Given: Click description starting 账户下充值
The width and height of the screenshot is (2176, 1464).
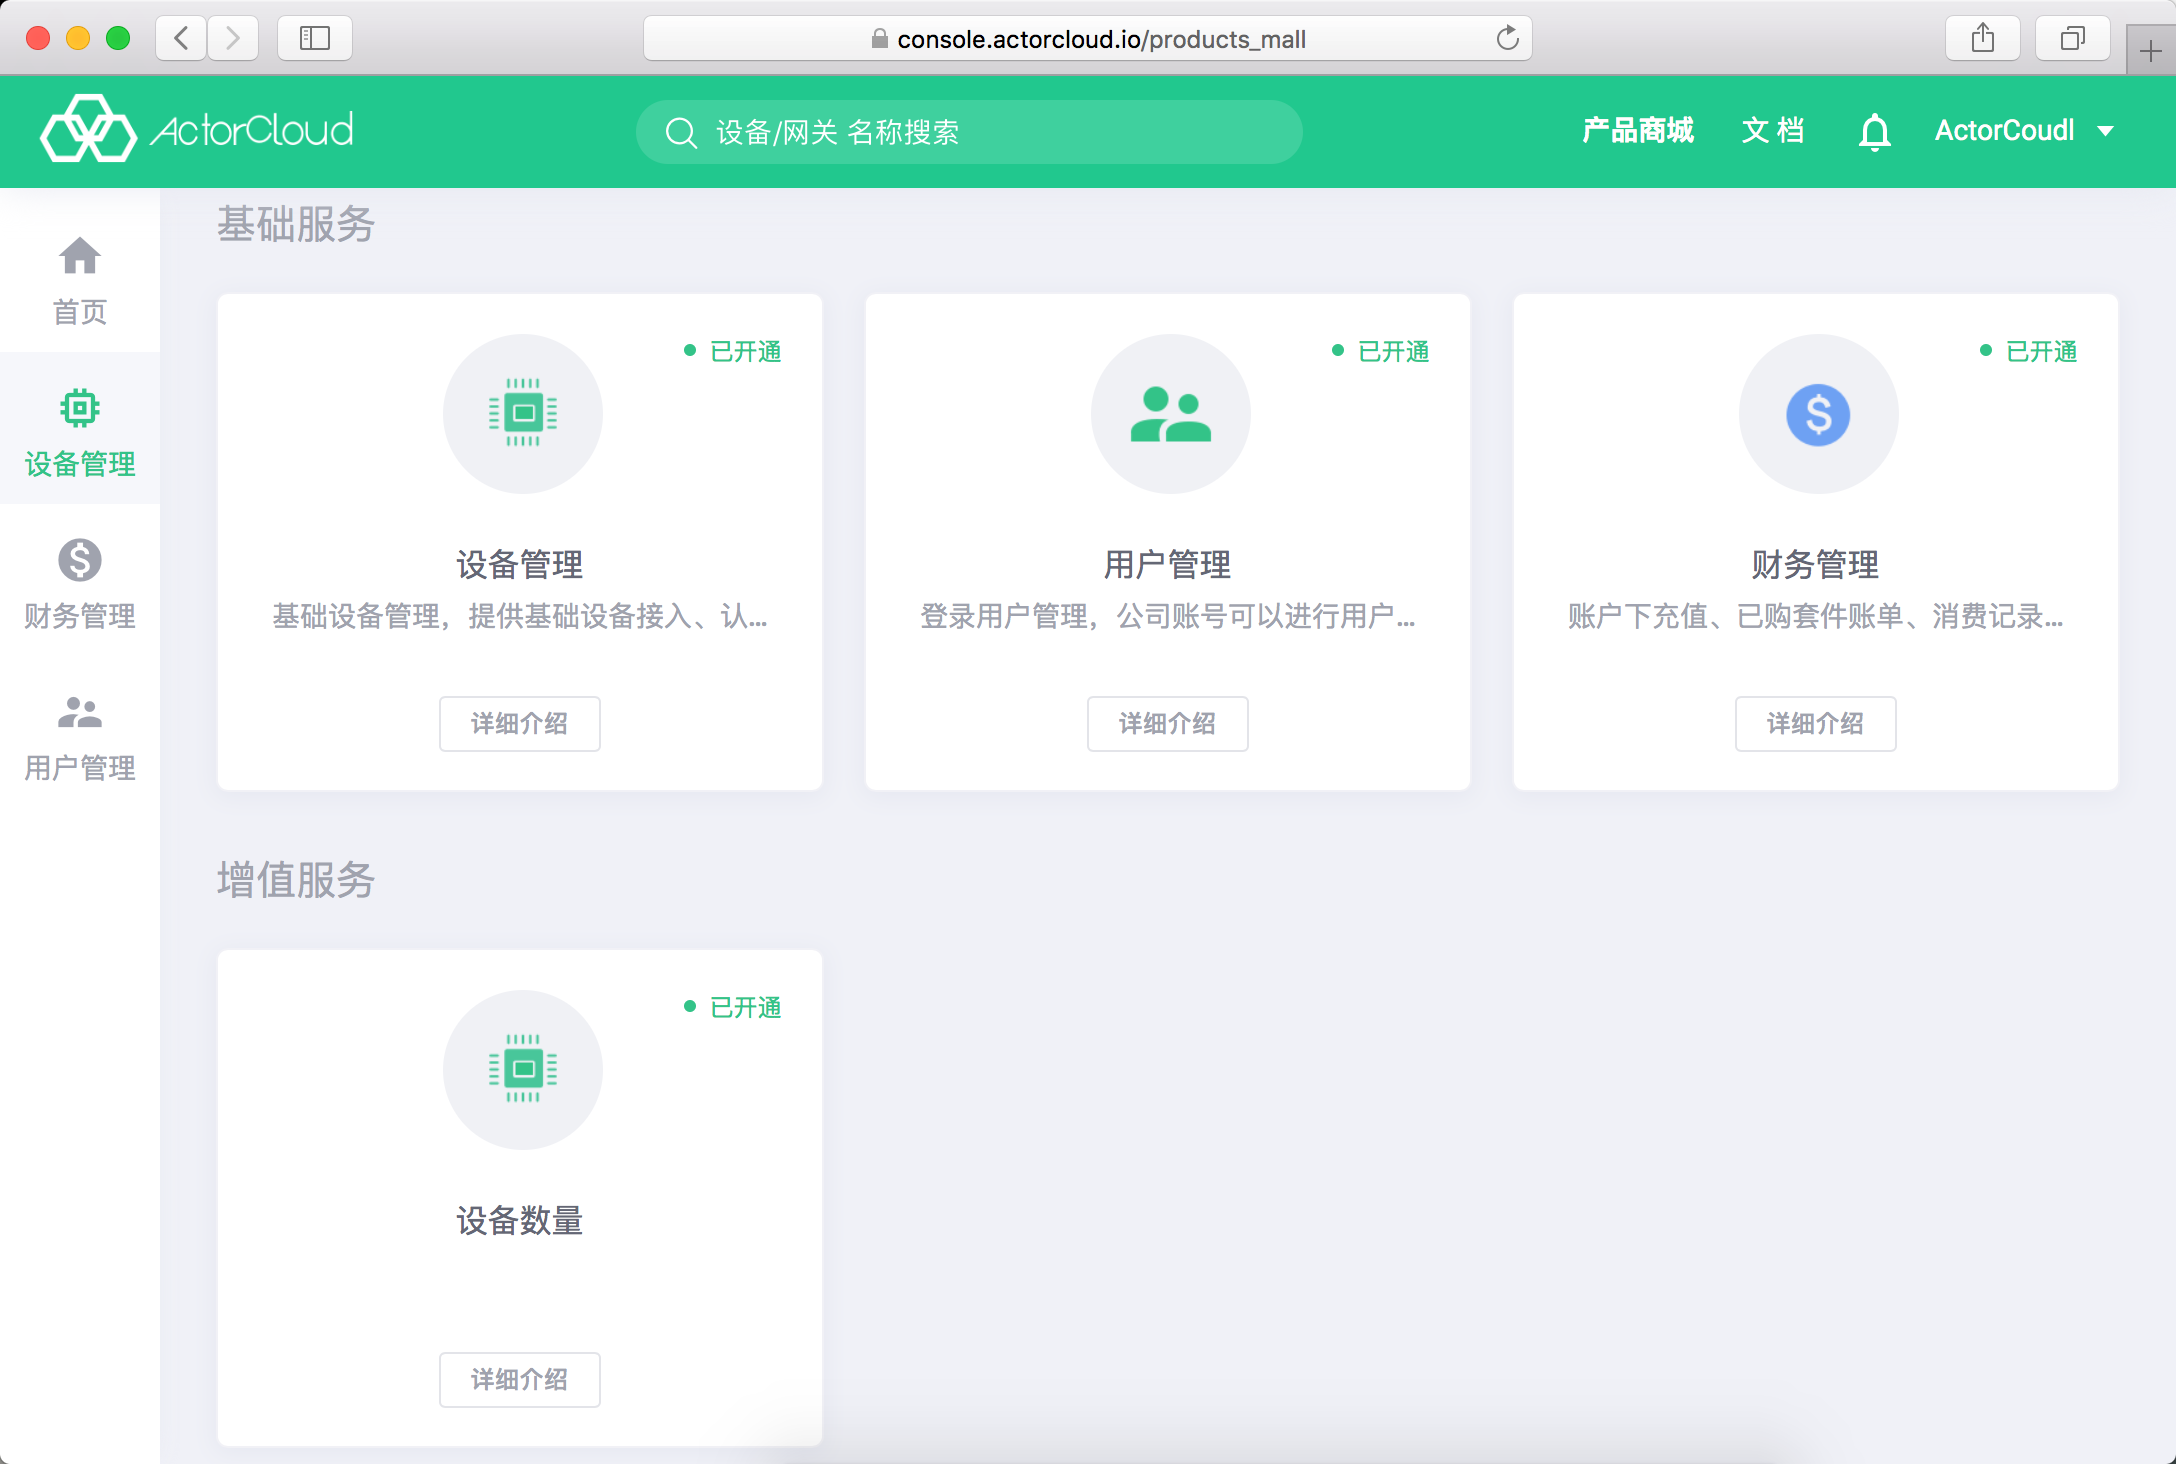Looking at the screenshot, I should (1816, 616).
